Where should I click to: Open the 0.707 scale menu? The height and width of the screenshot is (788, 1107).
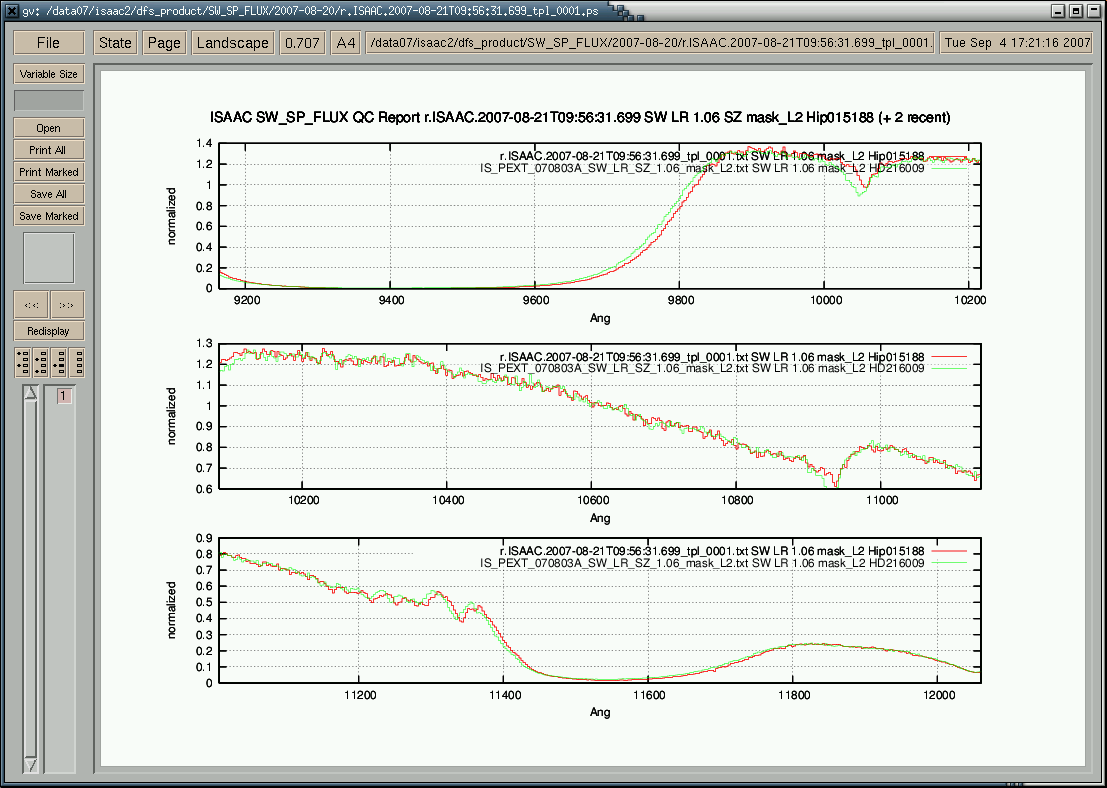(301, 42)
